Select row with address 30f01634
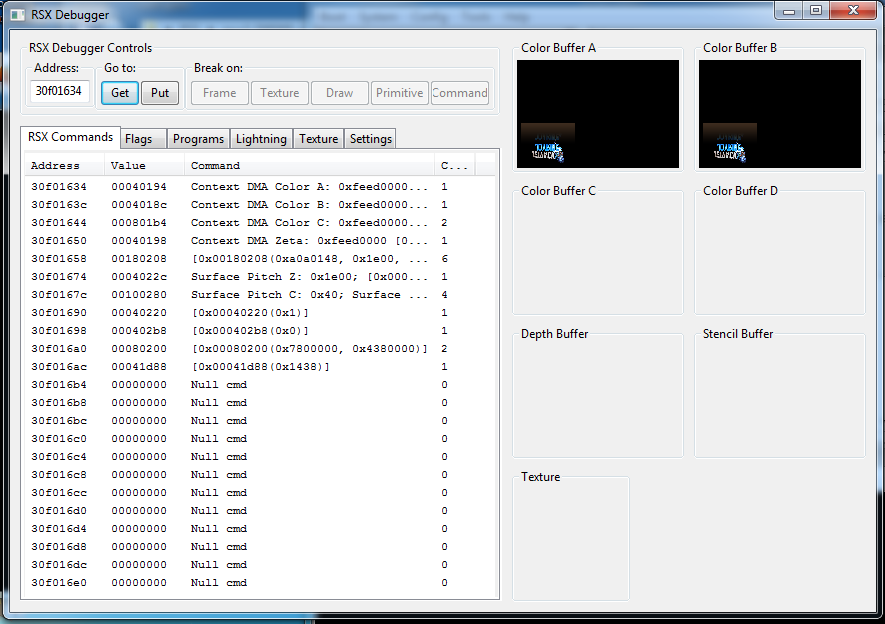 pyautogui.click(x=260, y=187)
